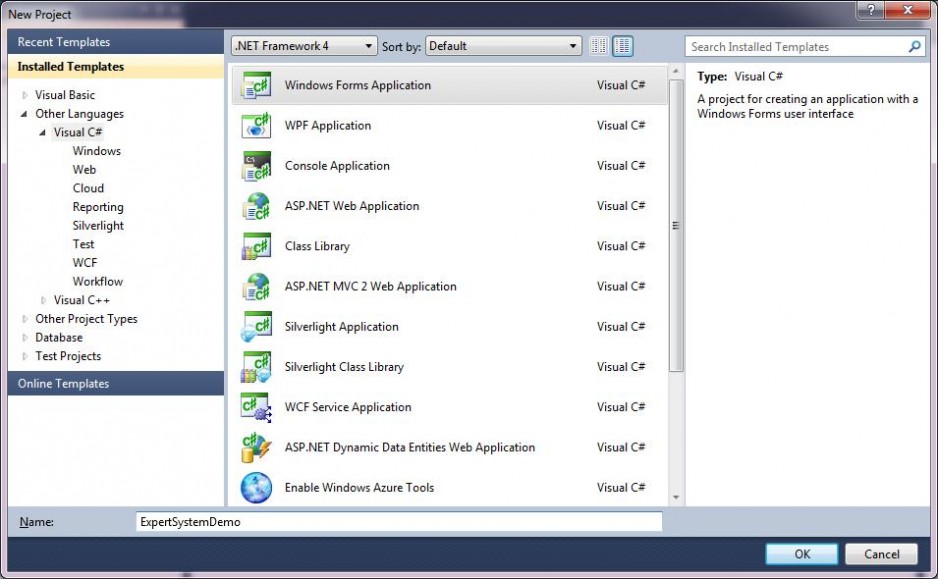This screenshot has height=579, width=938.
Task: Open the help question mark button
Action: pos(871,10)
